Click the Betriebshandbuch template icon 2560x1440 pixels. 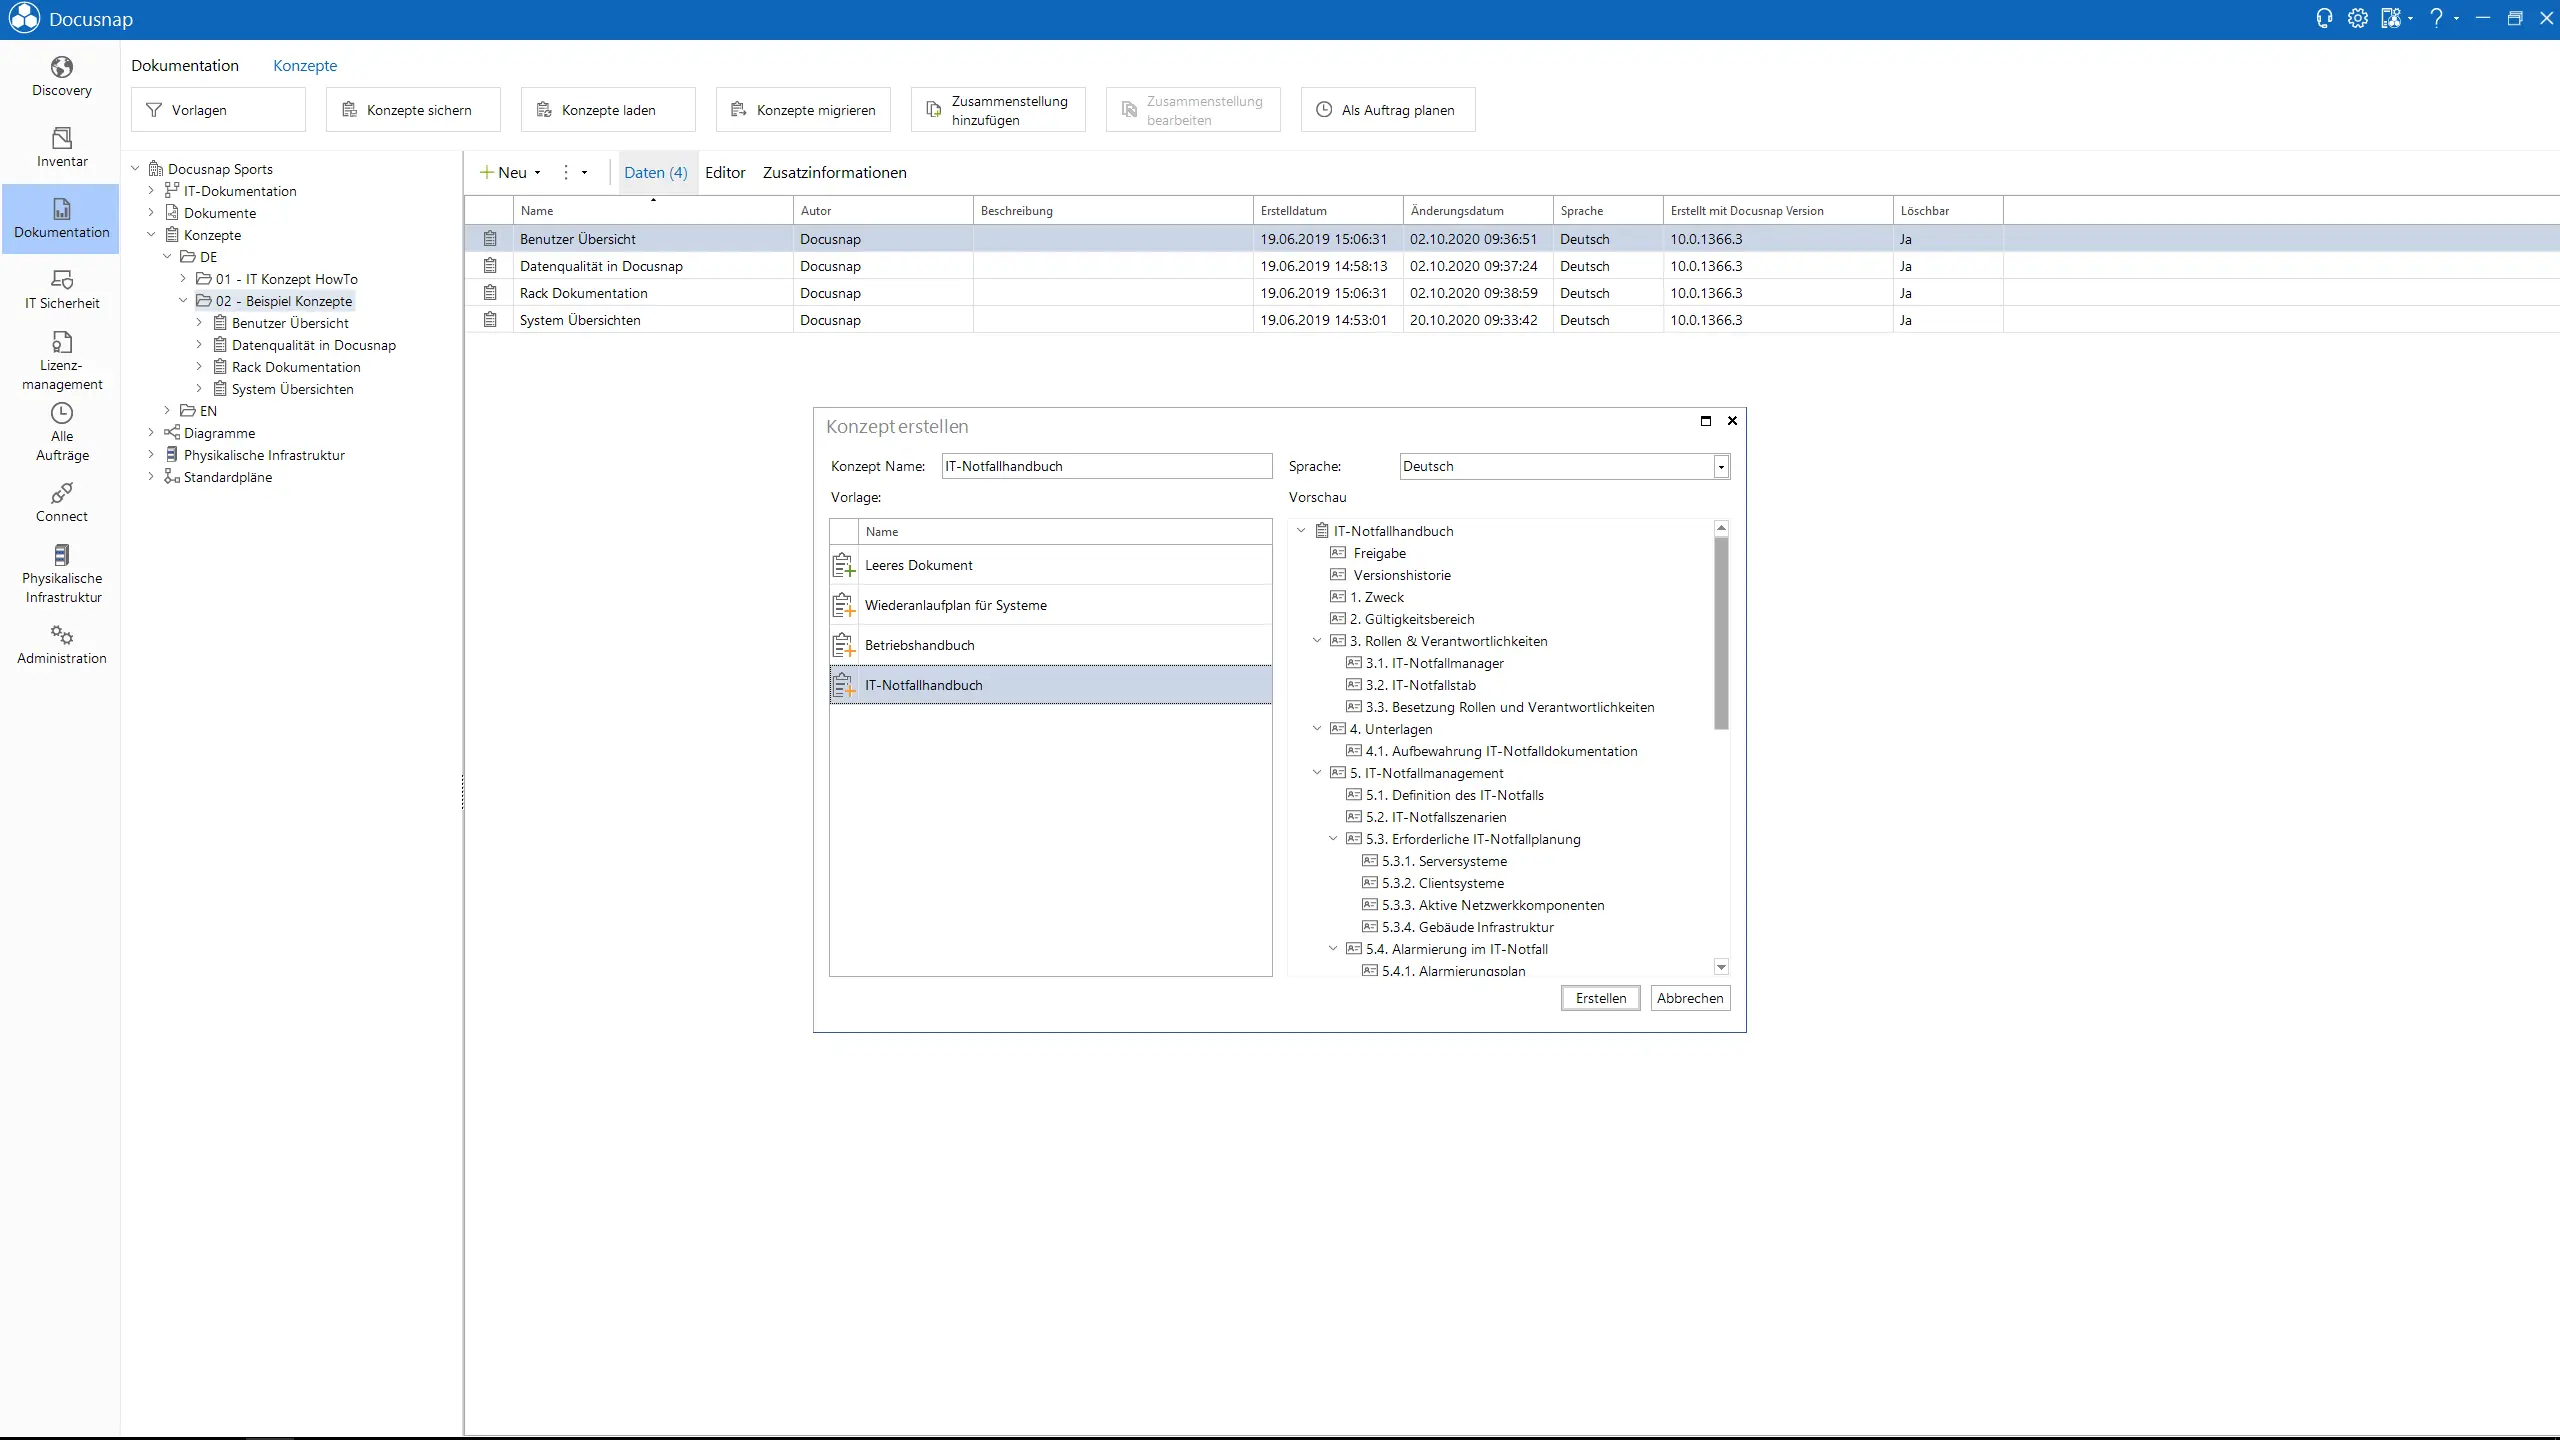point(844,646)
